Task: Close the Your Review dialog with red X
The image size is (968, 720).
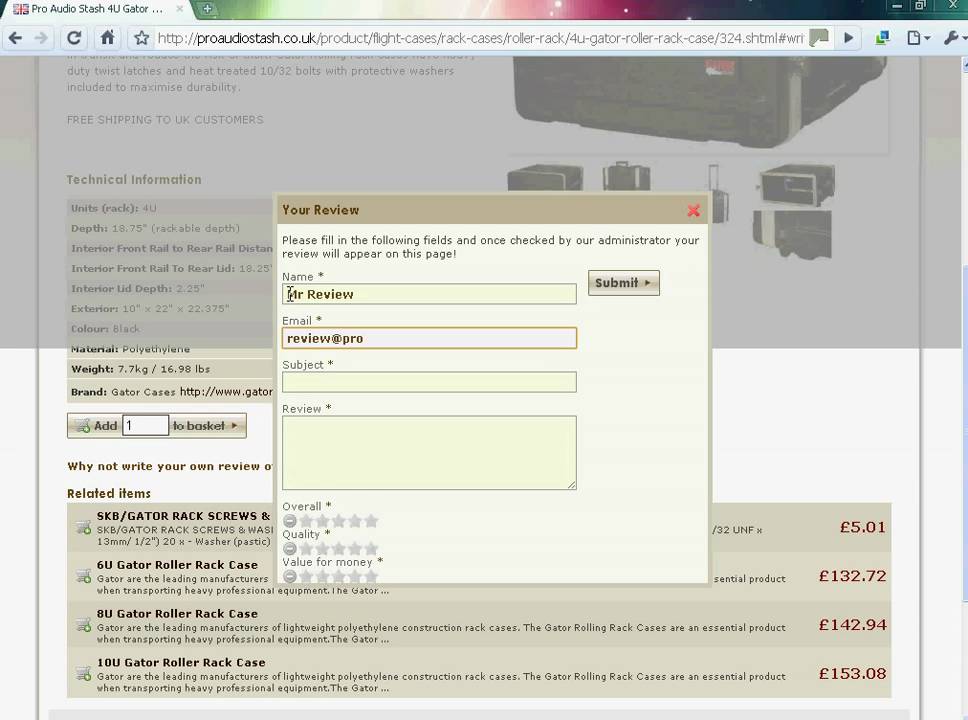Action: pyautogui.click(x=693, y=211)
